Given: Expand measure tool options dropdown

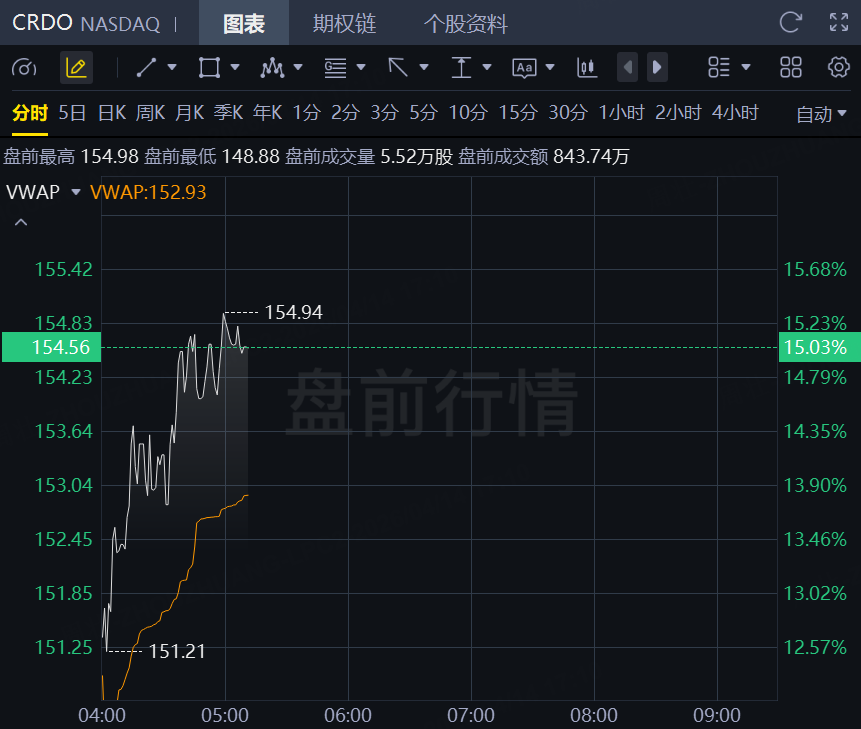Looking at the screenshot, I should pos(487,68).
